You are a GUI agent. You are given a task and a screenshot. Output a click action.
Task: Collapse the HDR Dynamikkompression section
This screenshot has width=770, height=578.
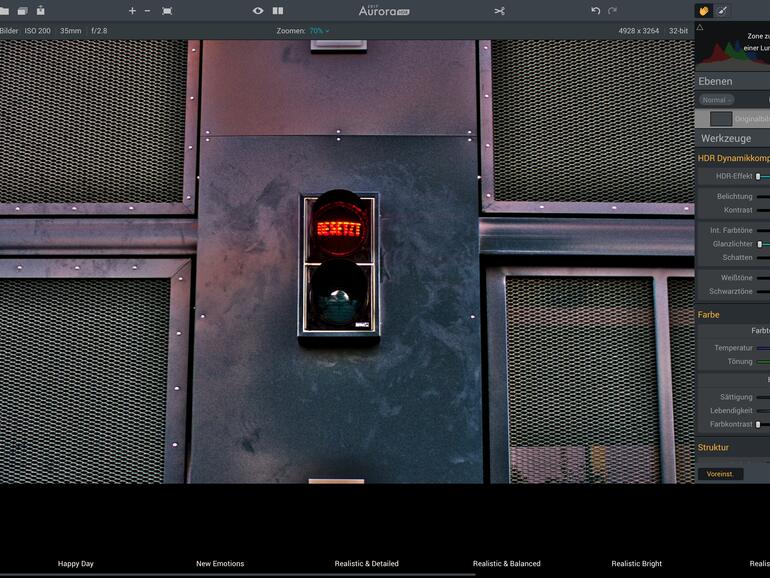coord(734,158)
